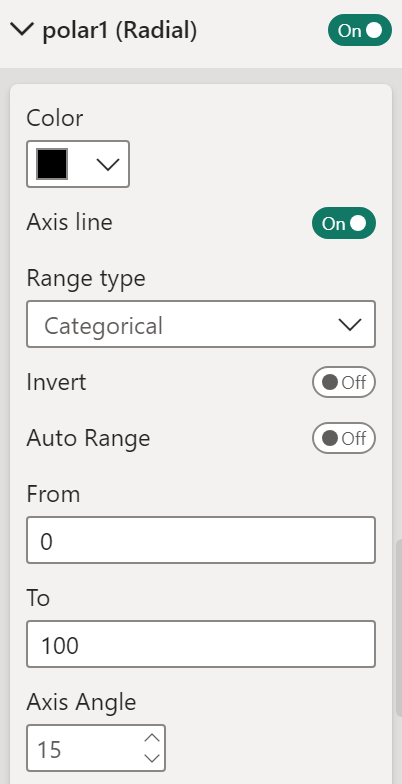Viewport: 402px width, 784px height.
Task: Click the To field showing 100
Action: click(x=201, y=644)
